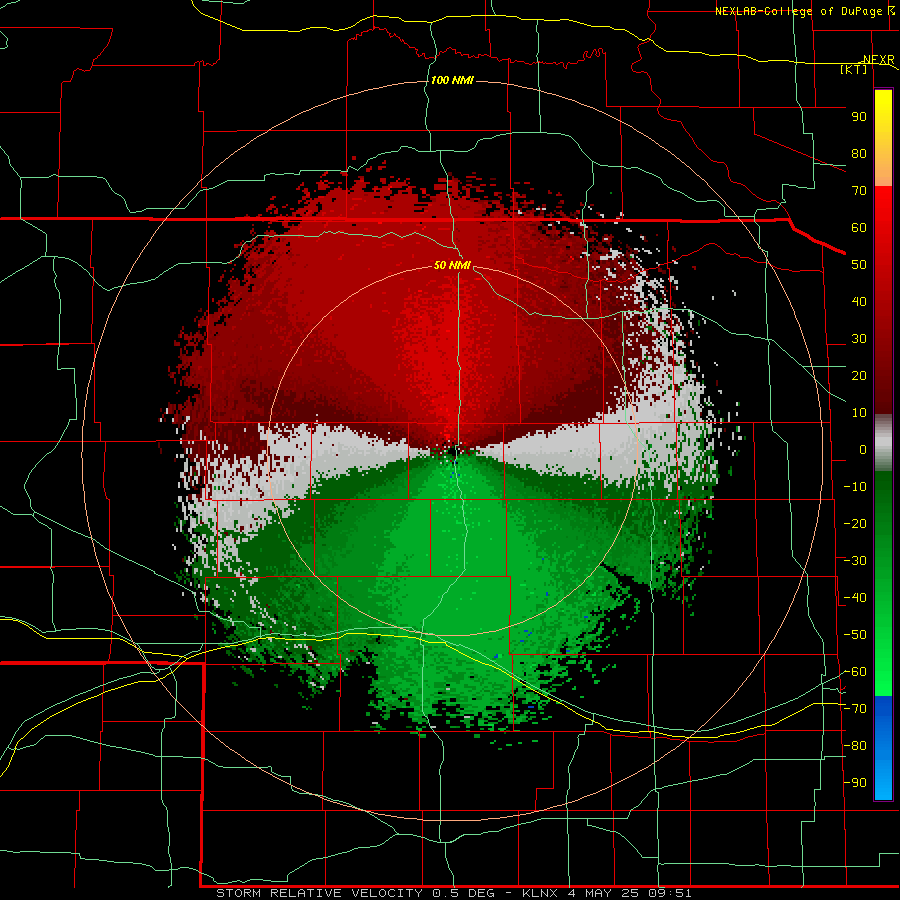Image resolution: width=900 pixels, height=900 pixels.
Task: Click the -90 value on velocity scale
Action: 855,783
